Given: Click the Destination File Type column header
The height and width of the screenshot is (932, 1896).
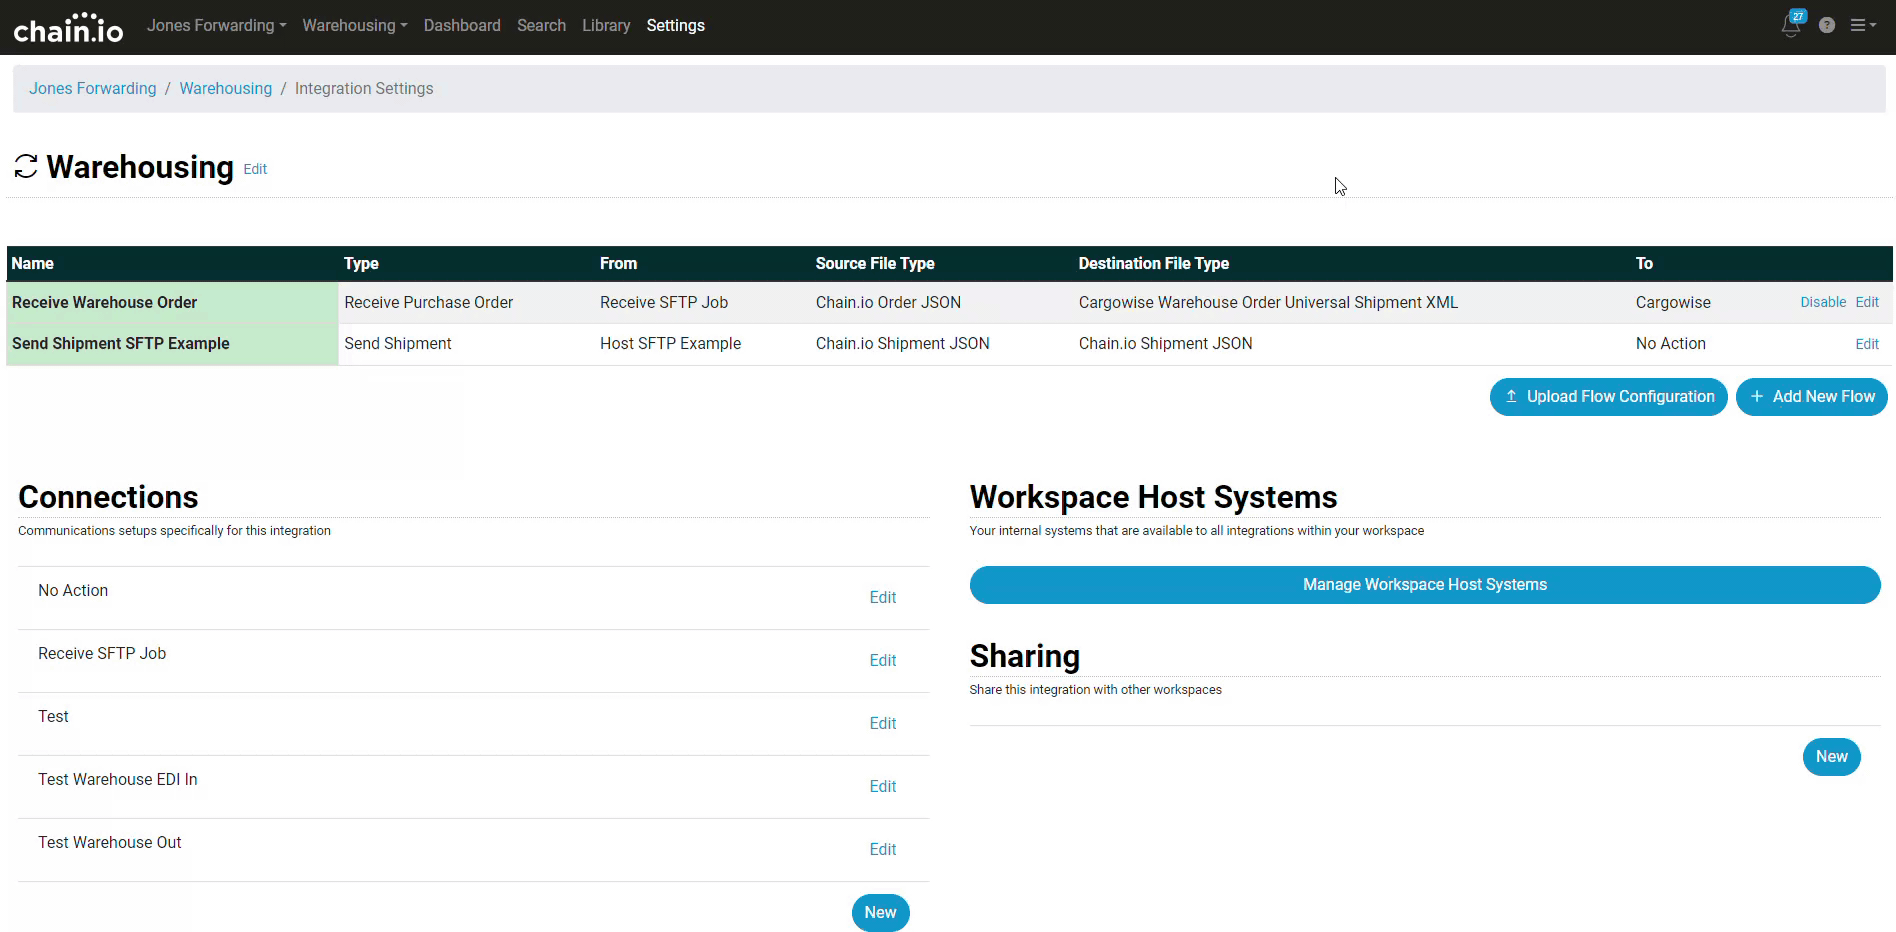Looking at the screenshot, I should [x=1153, y=263].
